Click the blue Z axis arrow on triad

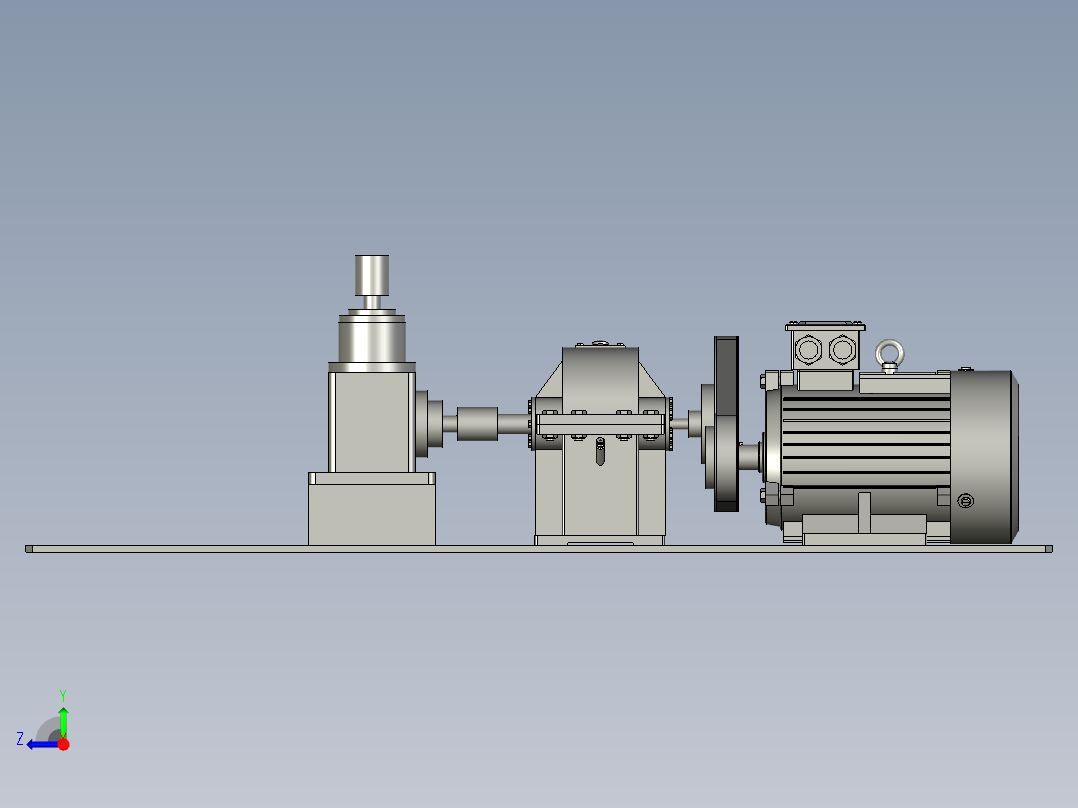point(43,745)
